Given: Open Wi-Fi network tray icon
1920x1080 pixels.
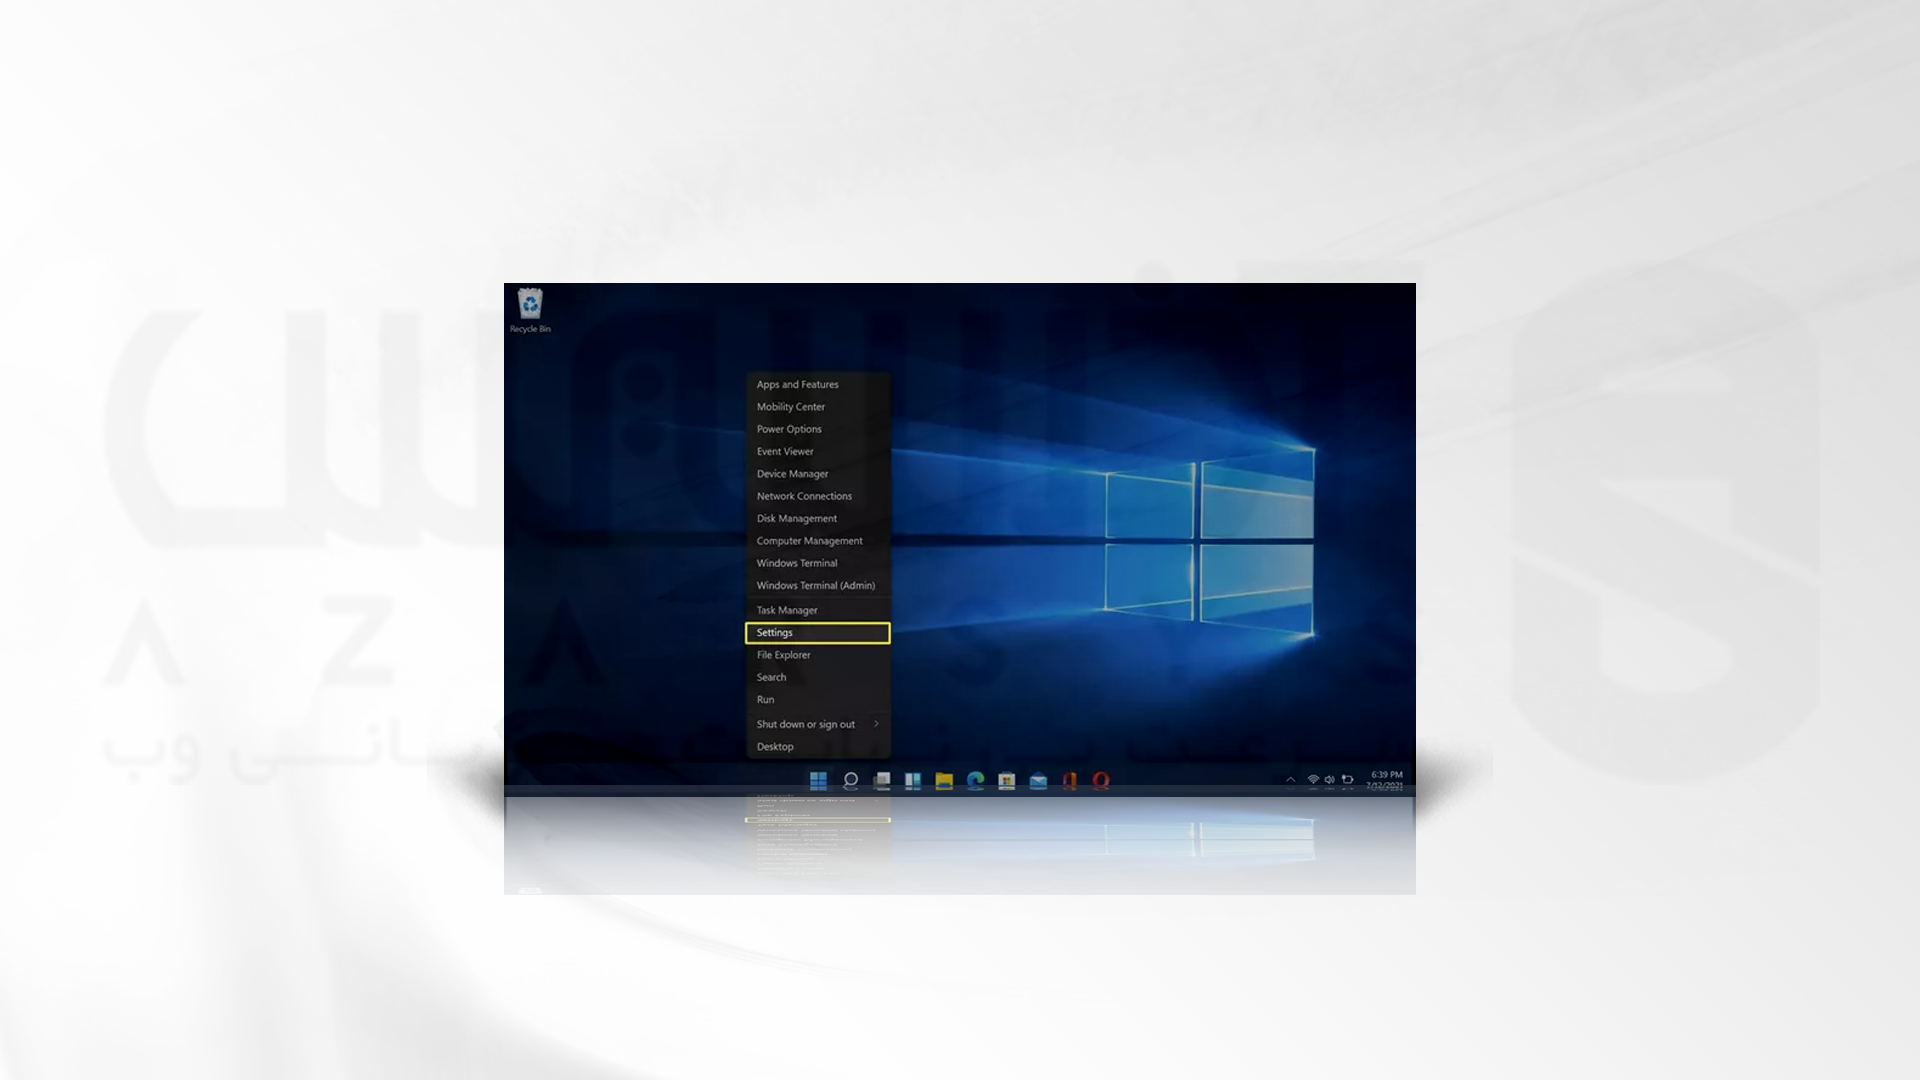Looking at the screenshot, I should (x=1313, y=780).
